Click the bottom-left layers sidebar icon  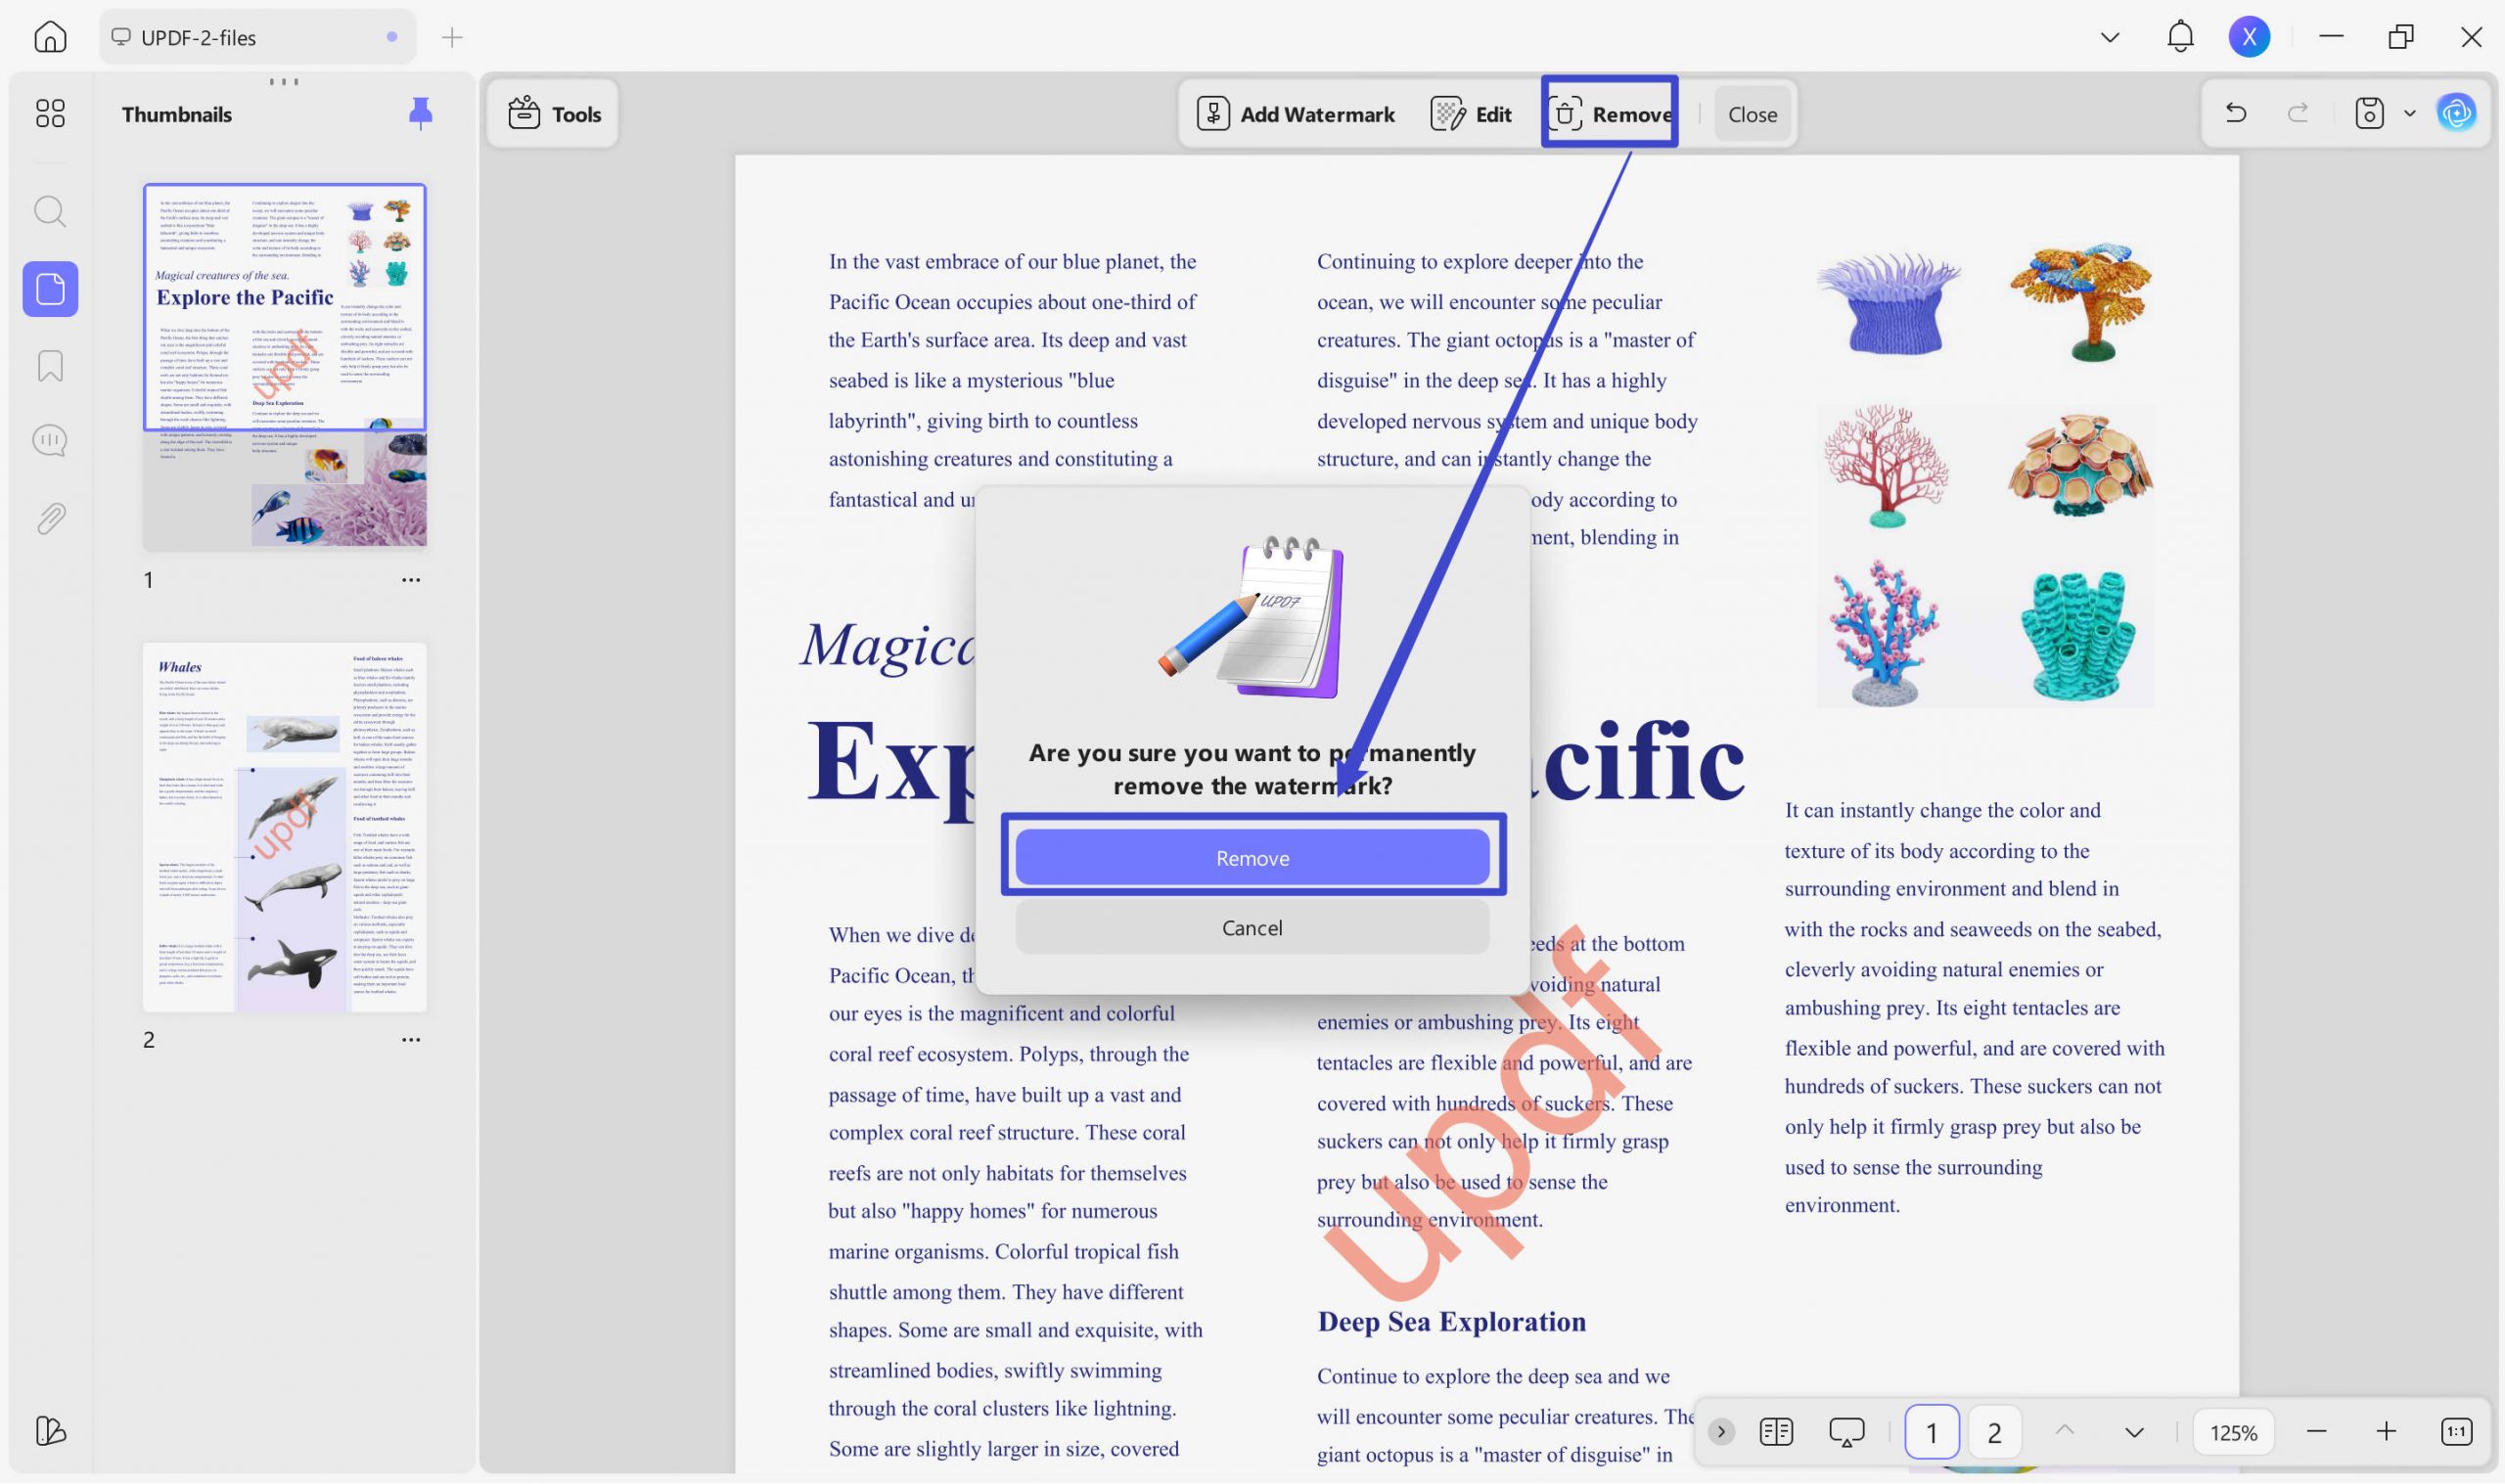pyautogui.click(x=50, y=1431)
